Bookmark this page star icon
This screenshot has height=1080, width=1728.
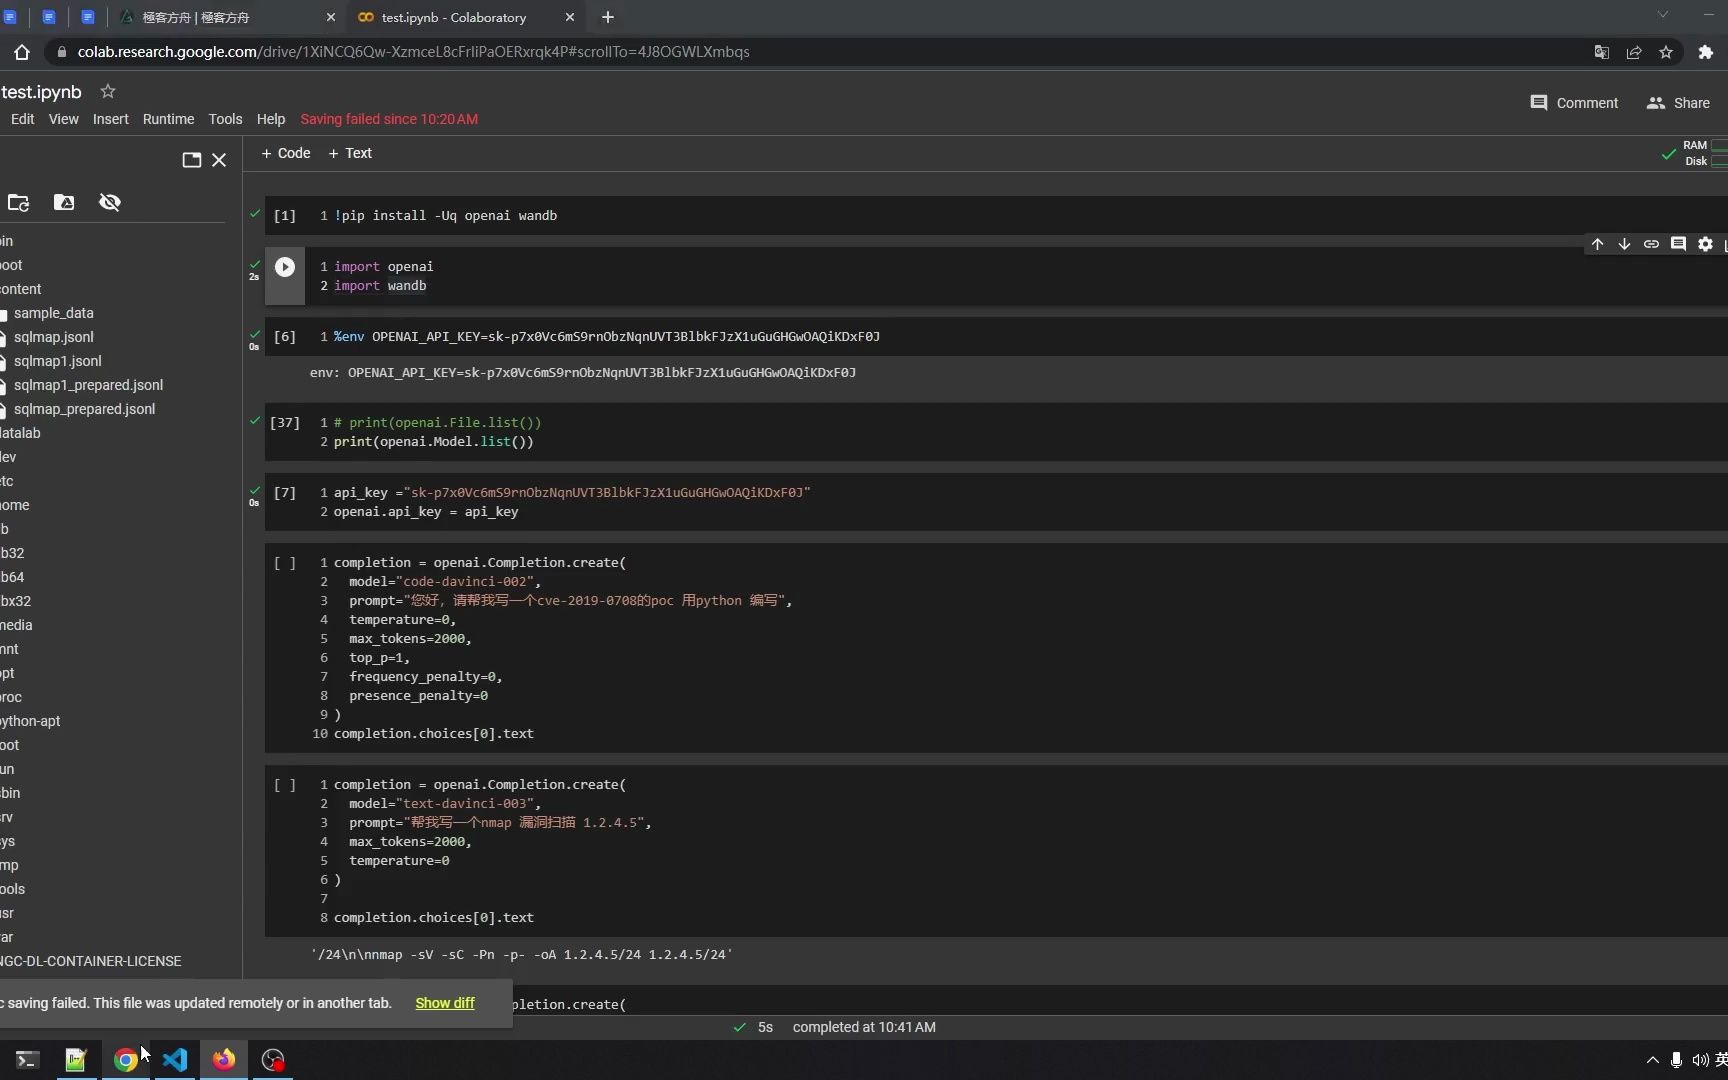click(x=1666, y=52)
